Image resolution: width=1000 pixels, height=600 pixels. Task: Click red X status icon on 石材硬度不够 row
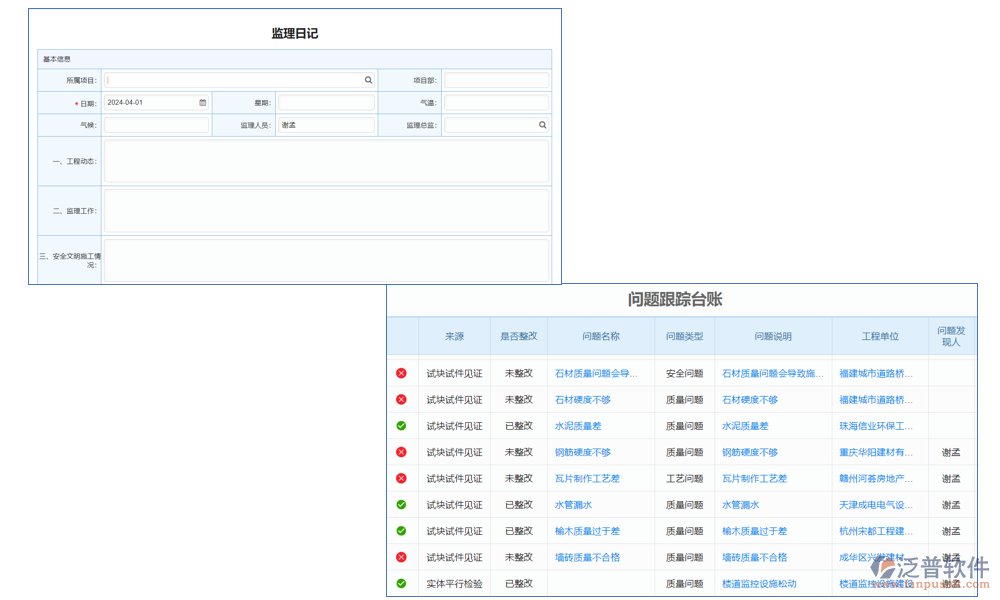[401, 399]
